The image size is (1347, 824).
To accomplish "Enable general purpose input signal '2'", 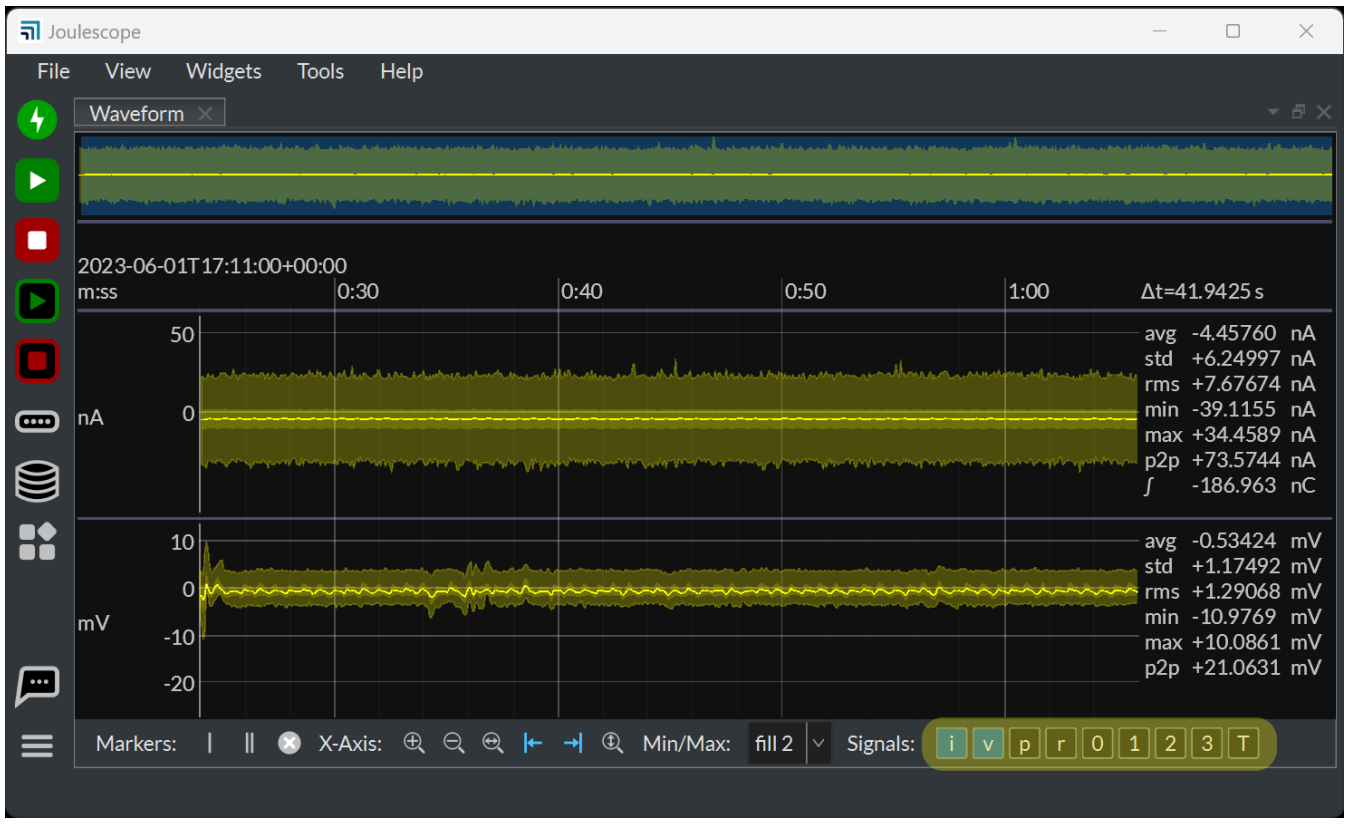I will [1170, 744].
